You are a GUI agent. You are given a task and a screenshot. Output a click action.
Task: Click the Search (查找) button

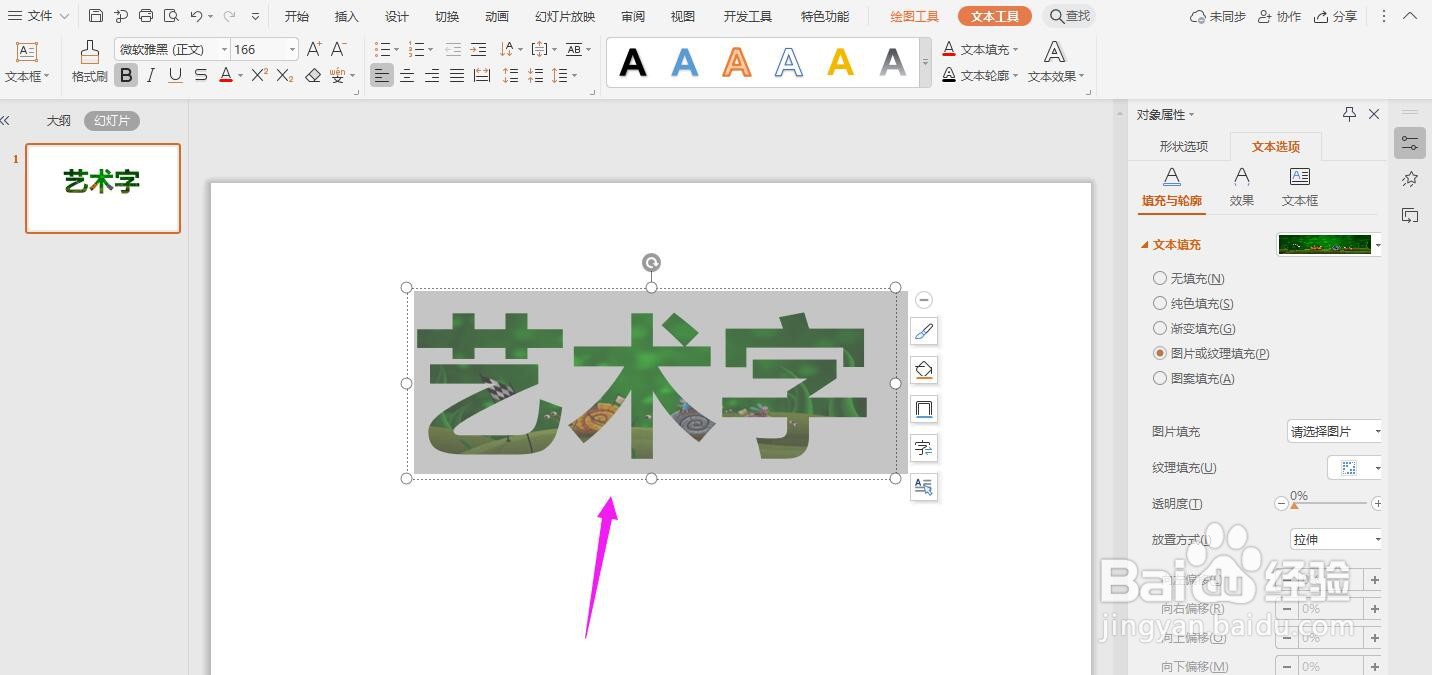[1069, 16]
